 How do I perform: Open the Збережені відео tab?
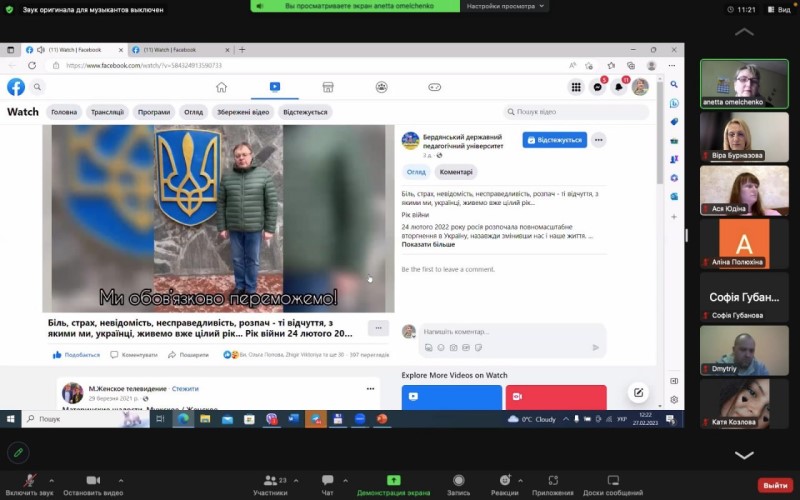click(243, 112)
